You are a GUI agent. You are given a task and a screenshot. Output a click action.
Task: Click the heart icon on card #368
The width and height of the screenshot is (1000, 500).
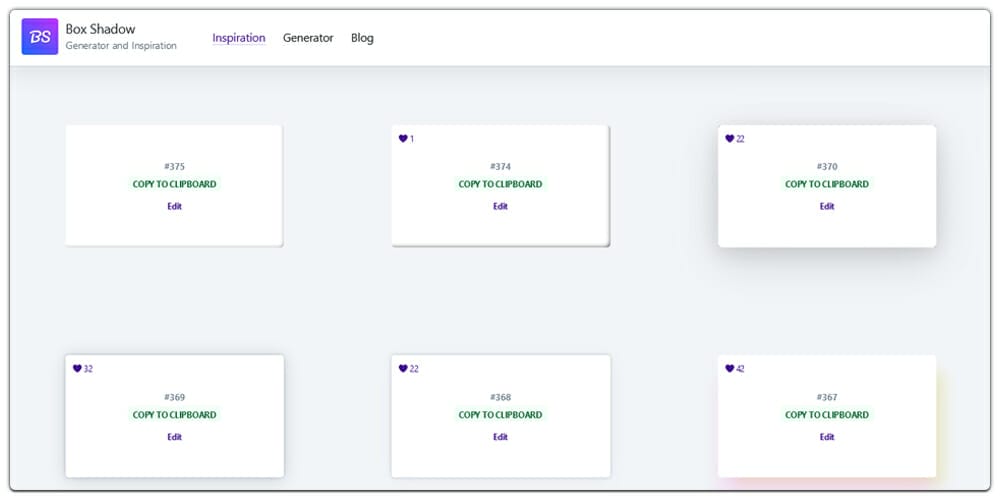(403, 369)
